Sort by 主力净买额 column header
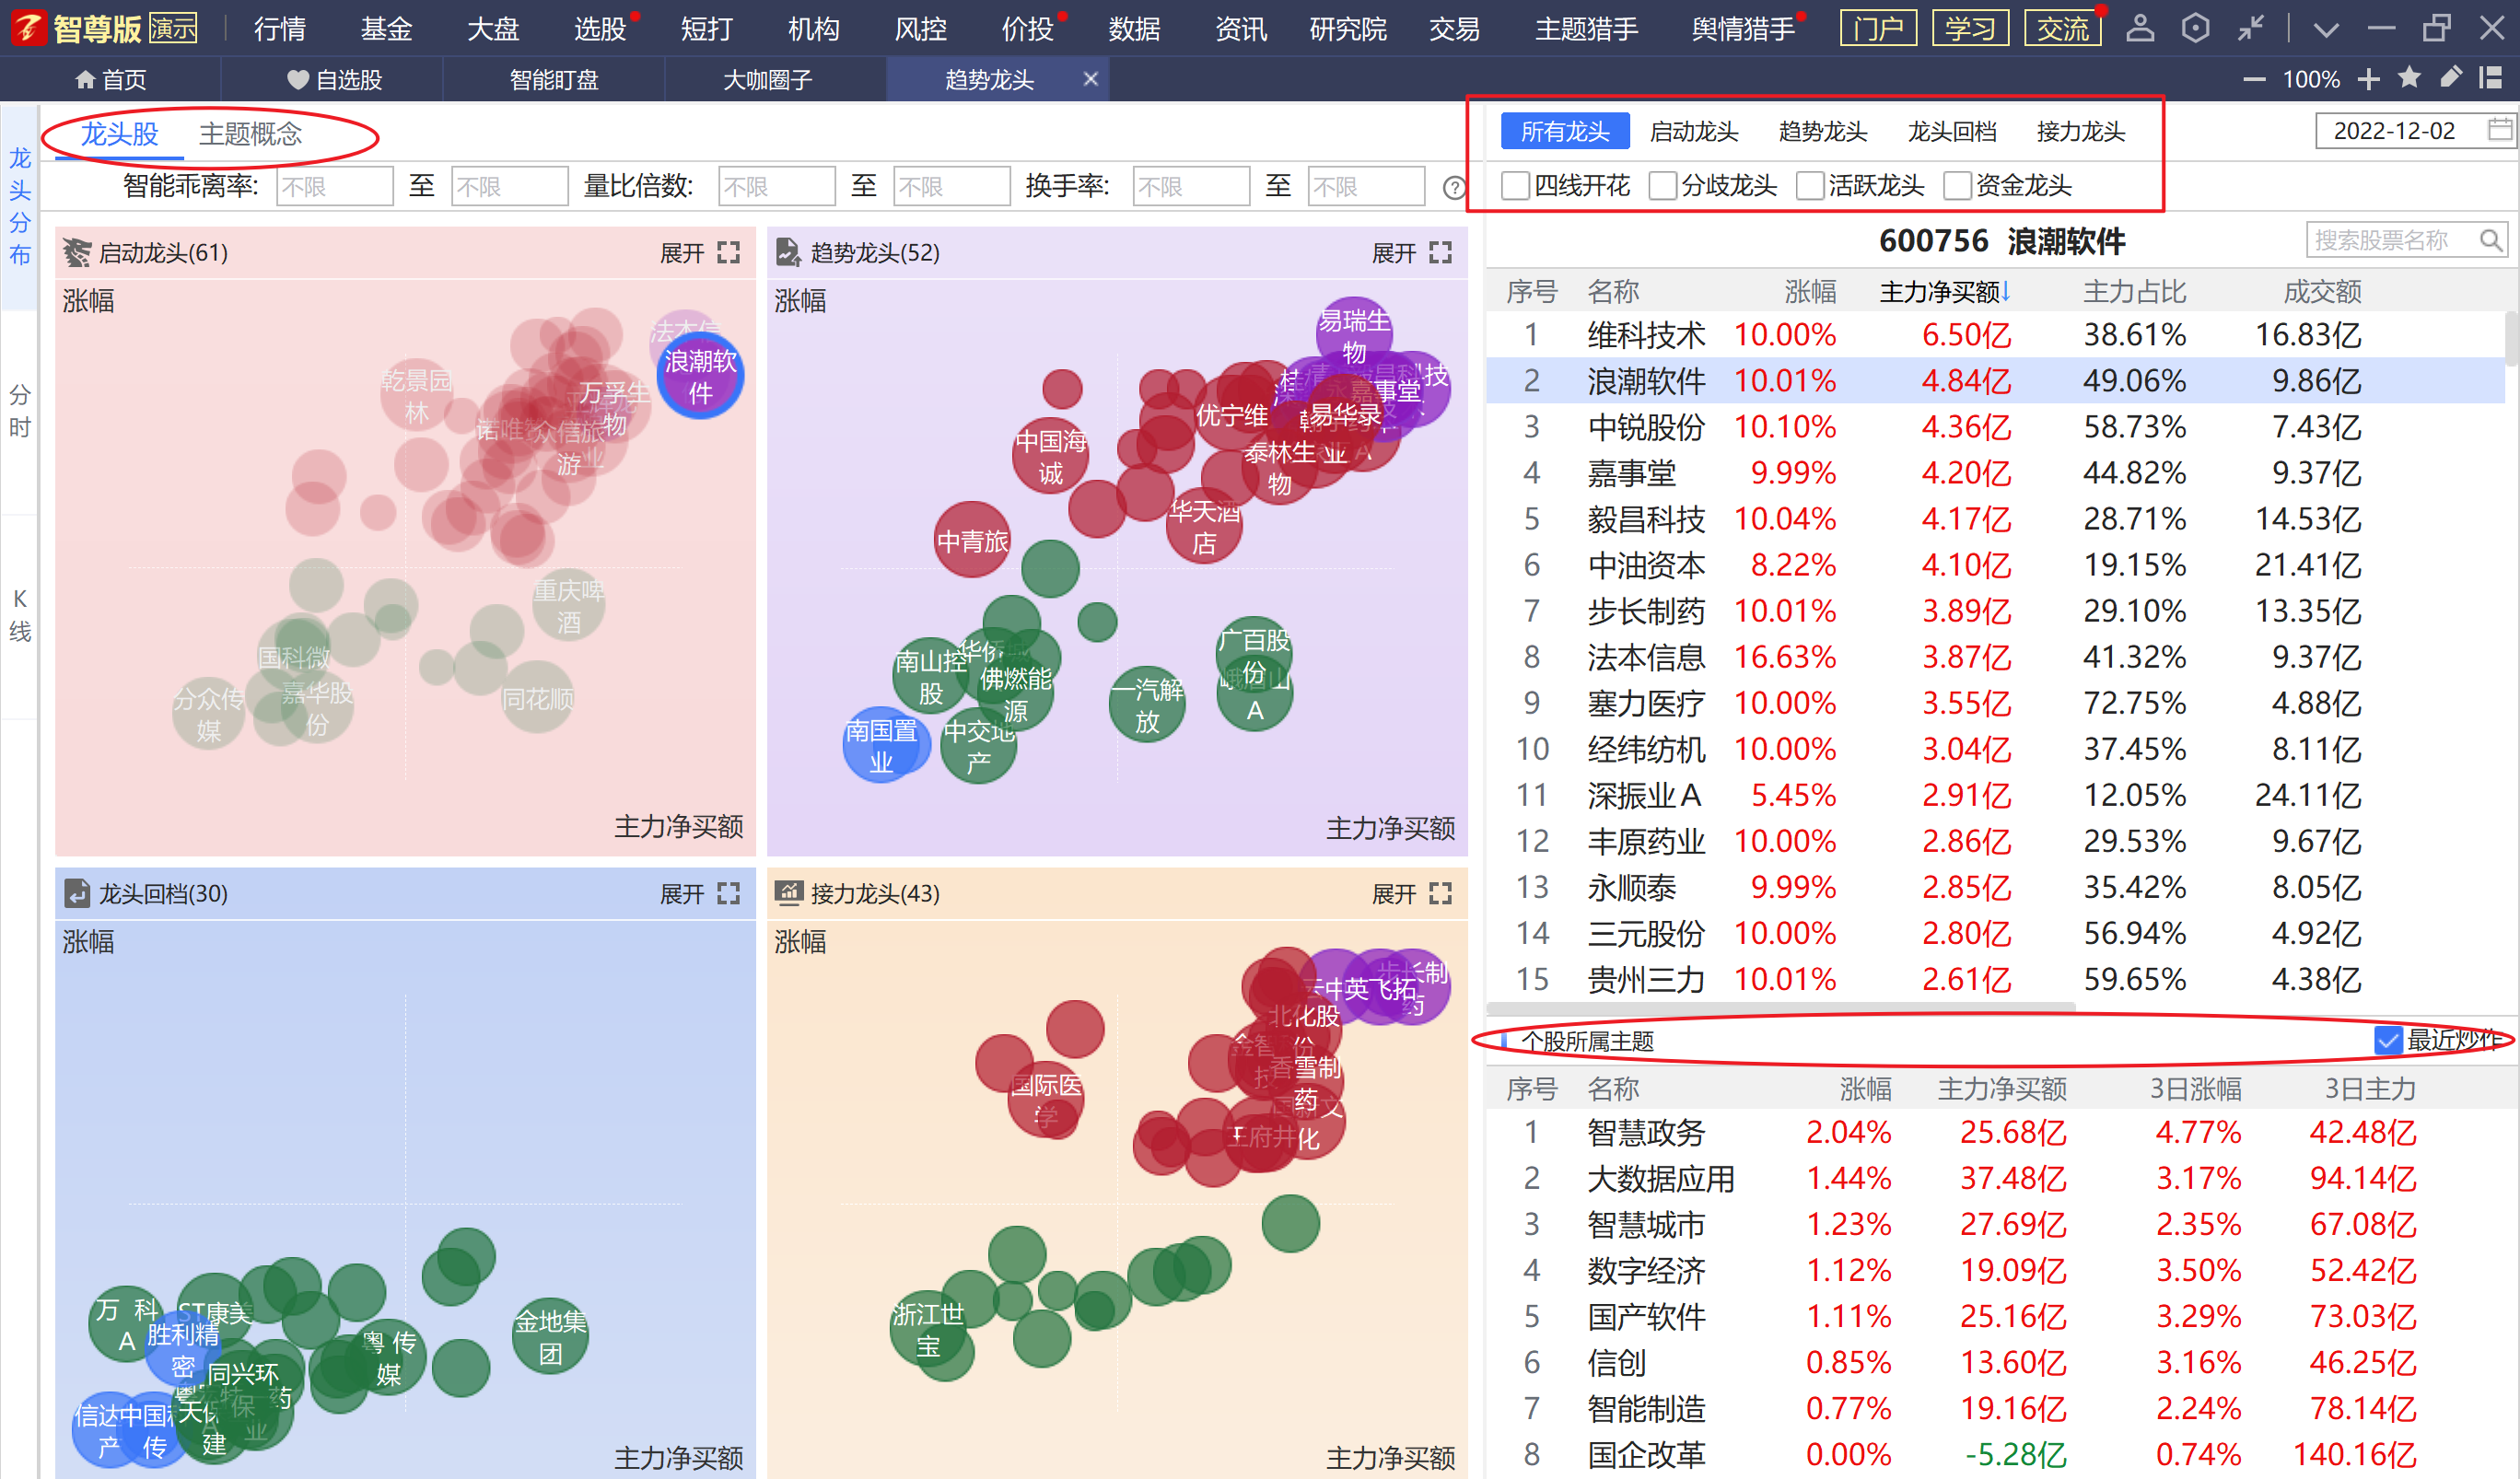The image size is (2520, 1479). (1944, 291)
